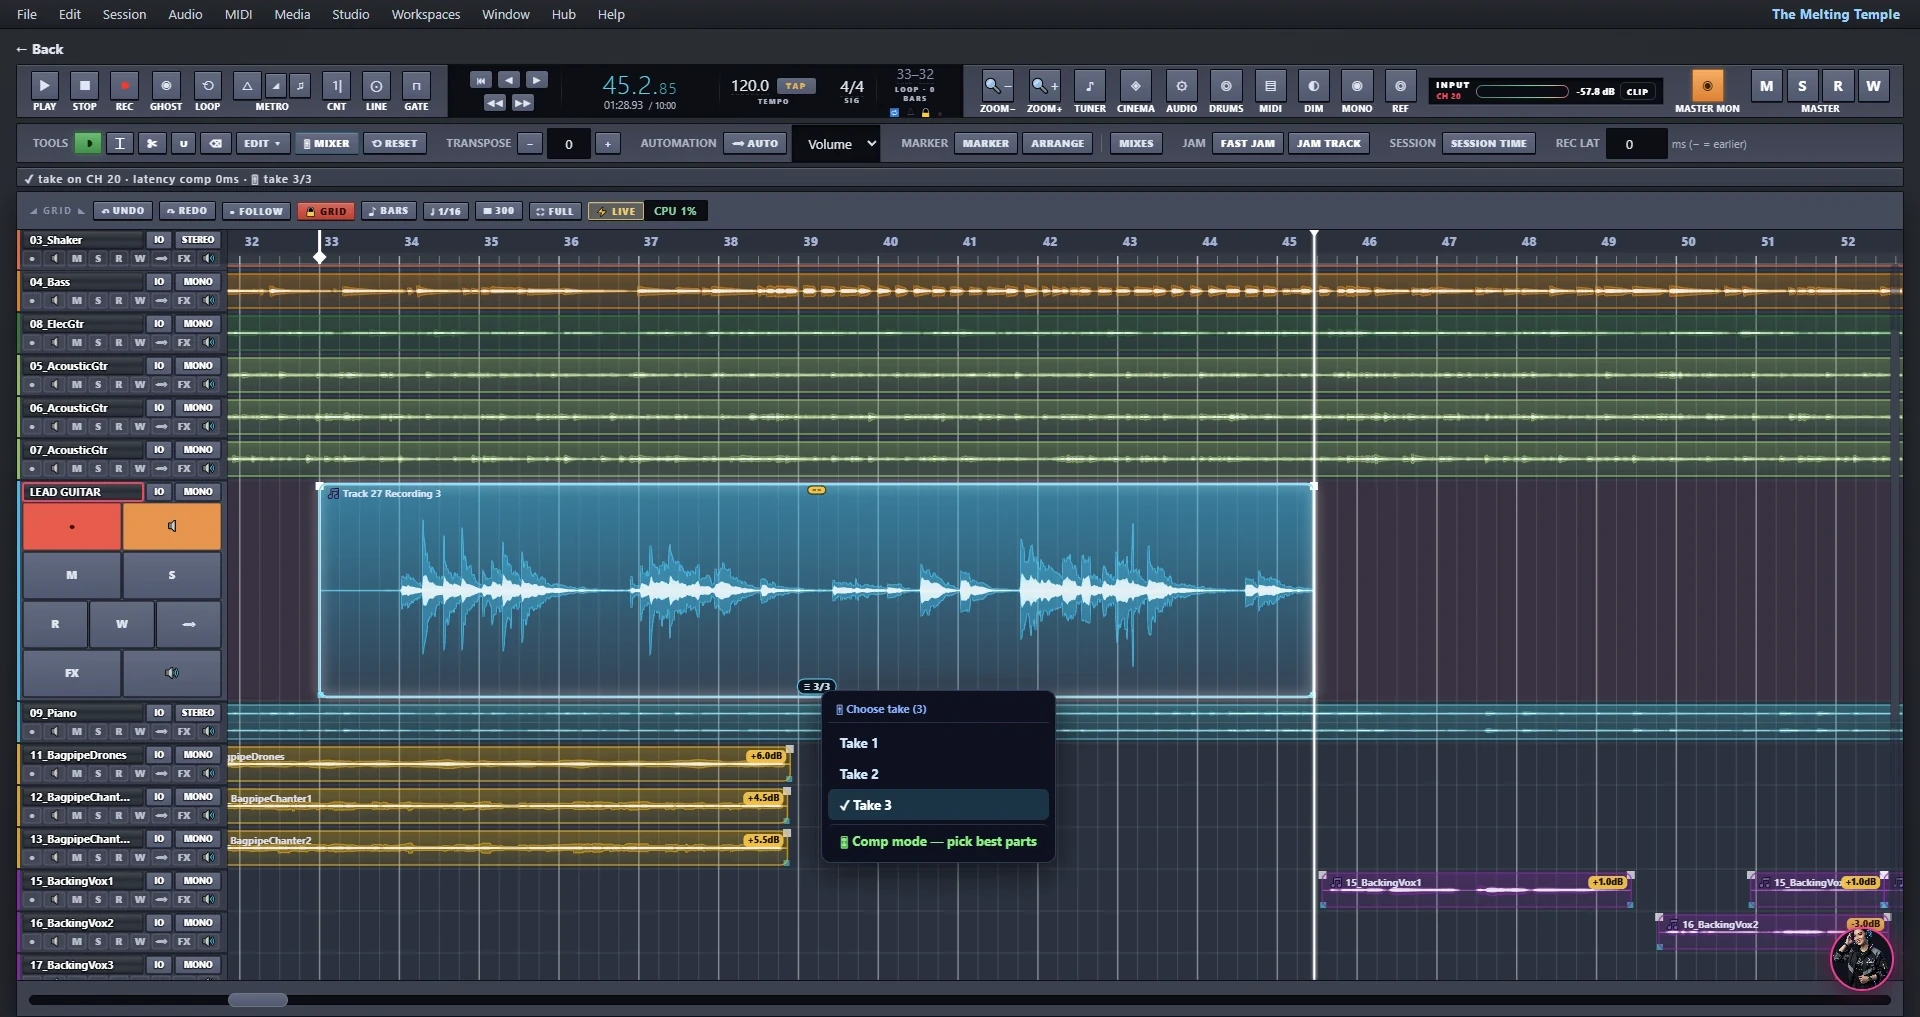The image size is (1920, 1017).
Task: Increase transpose with the plus button
Action: click(607, 144)
